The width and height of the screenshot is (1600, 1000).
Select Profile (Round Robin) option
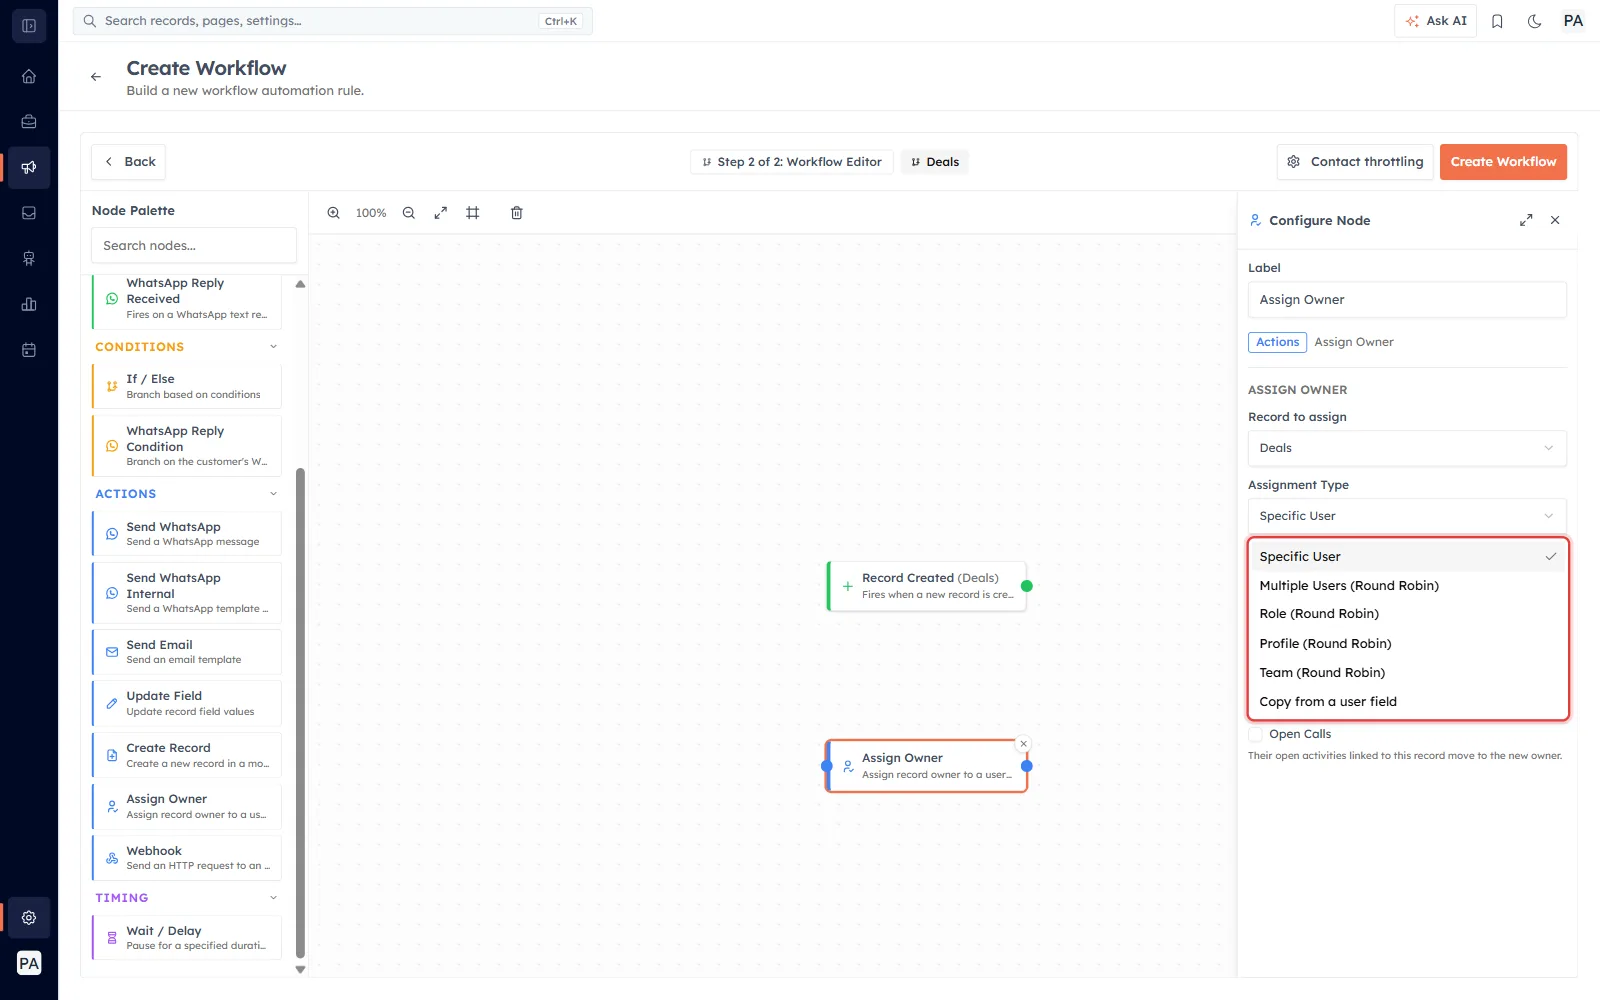(1408, 644)
